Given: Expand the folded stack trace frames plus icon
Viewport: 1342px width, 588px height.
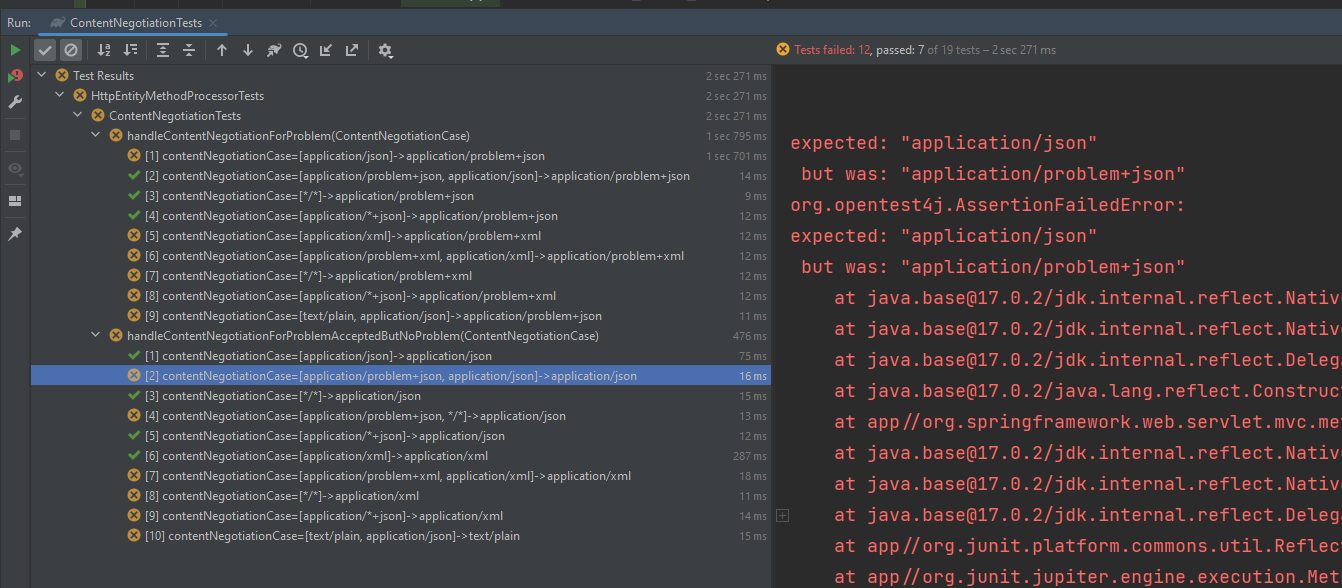Looking at the screenshot, I should tap(783, 515).
